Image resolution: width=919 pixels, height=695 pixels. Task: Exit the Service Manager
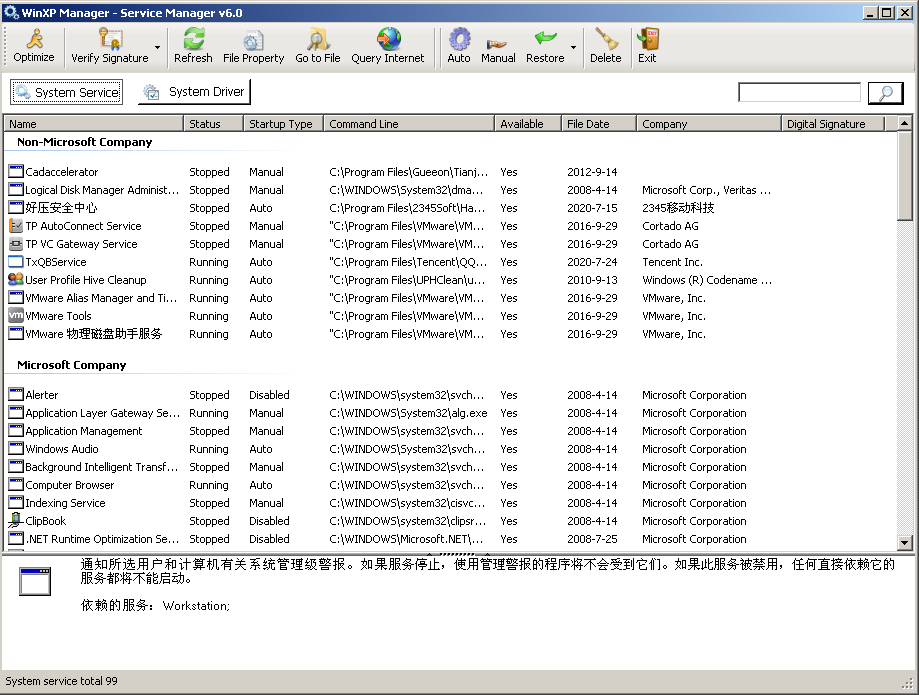click(647, 46)
